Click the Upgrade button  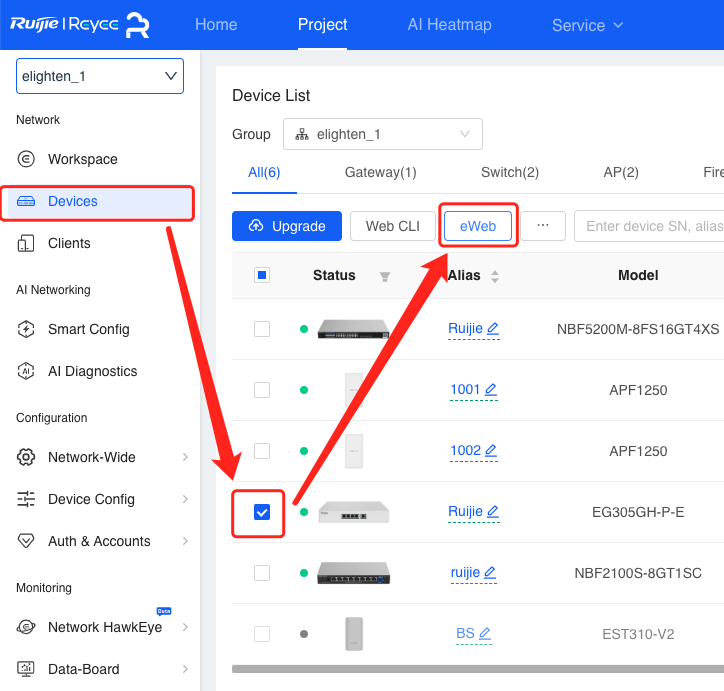[x=287, y=226]
